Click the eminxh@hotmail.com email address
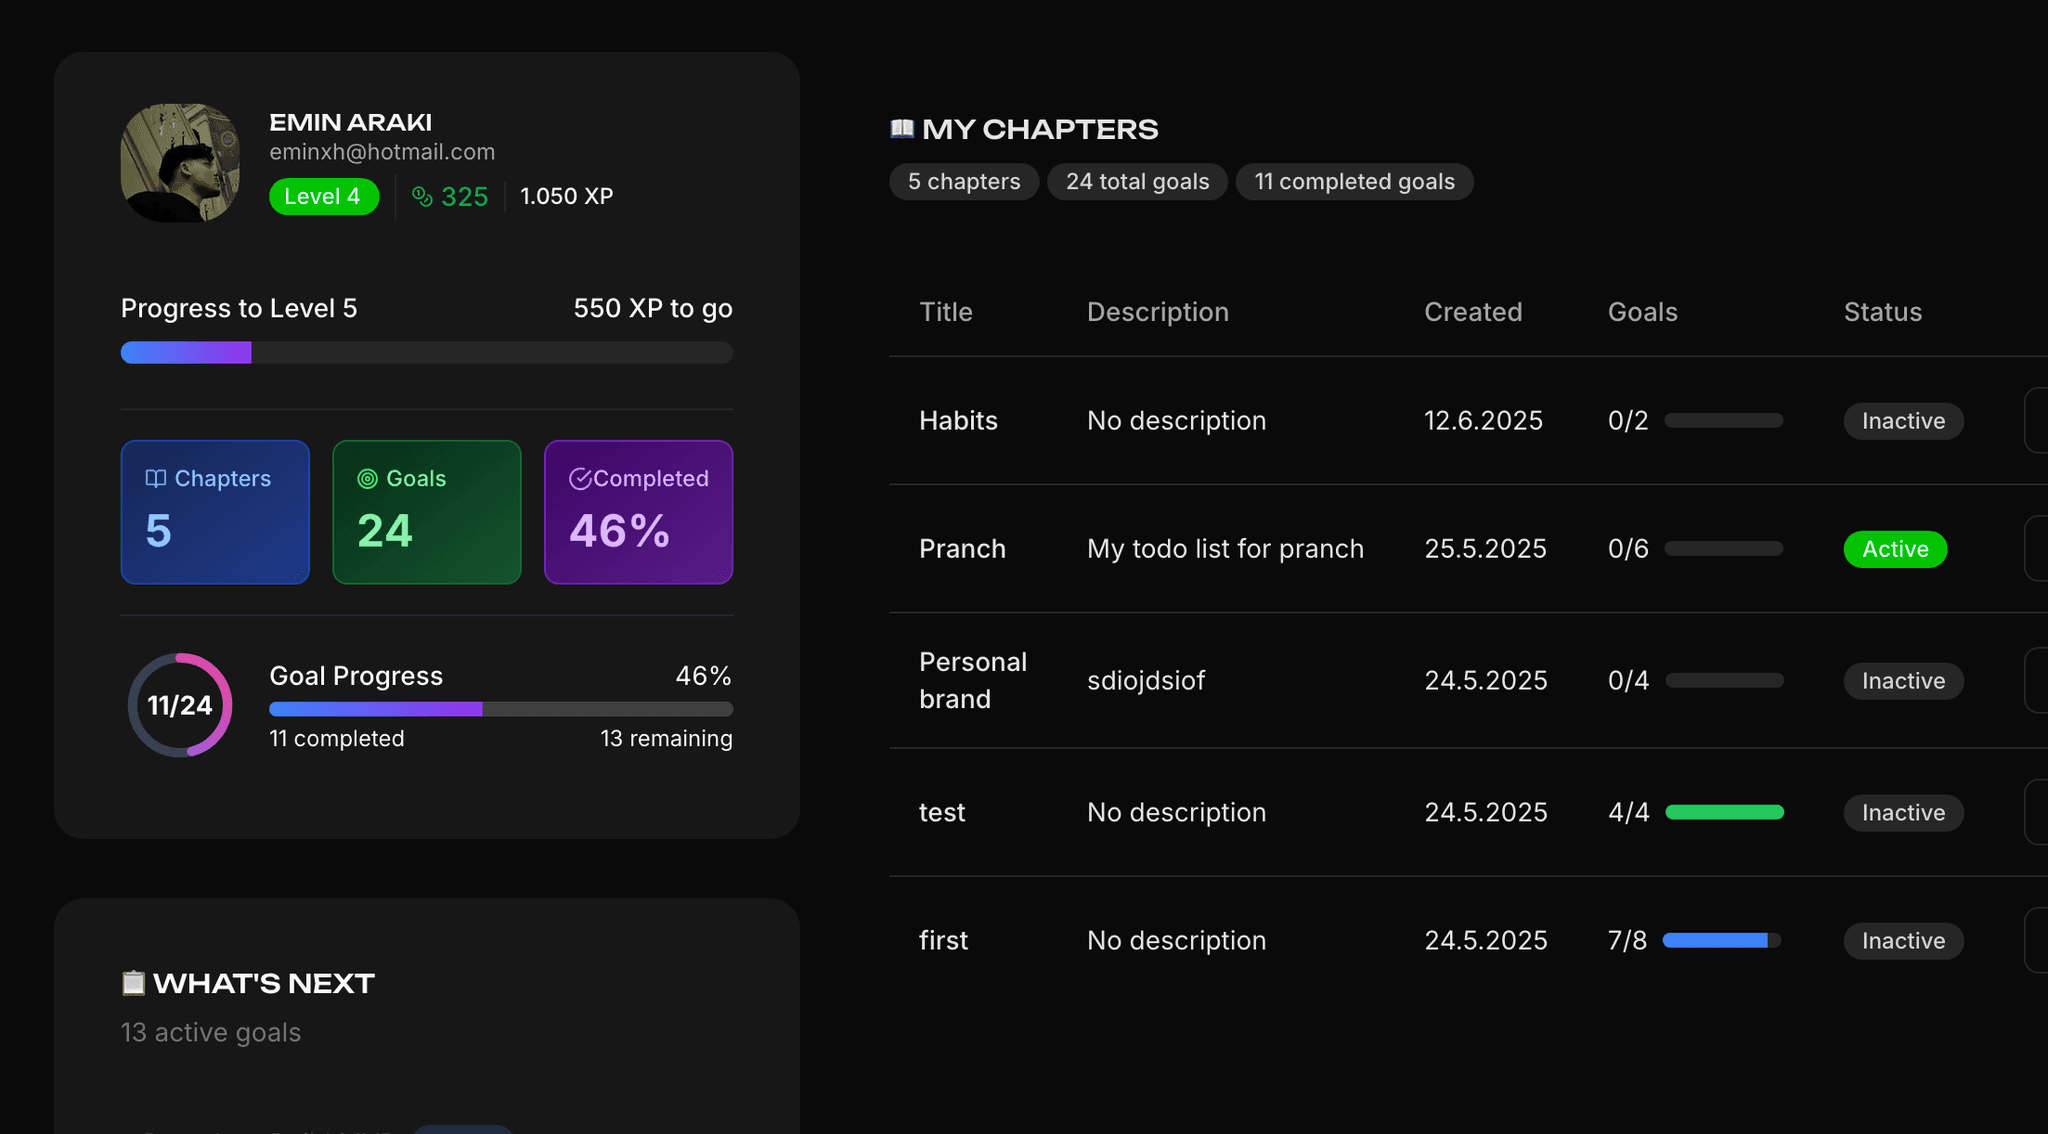Image resolution: width=2048 pixels, height=1134 pixels. [382, 152]
